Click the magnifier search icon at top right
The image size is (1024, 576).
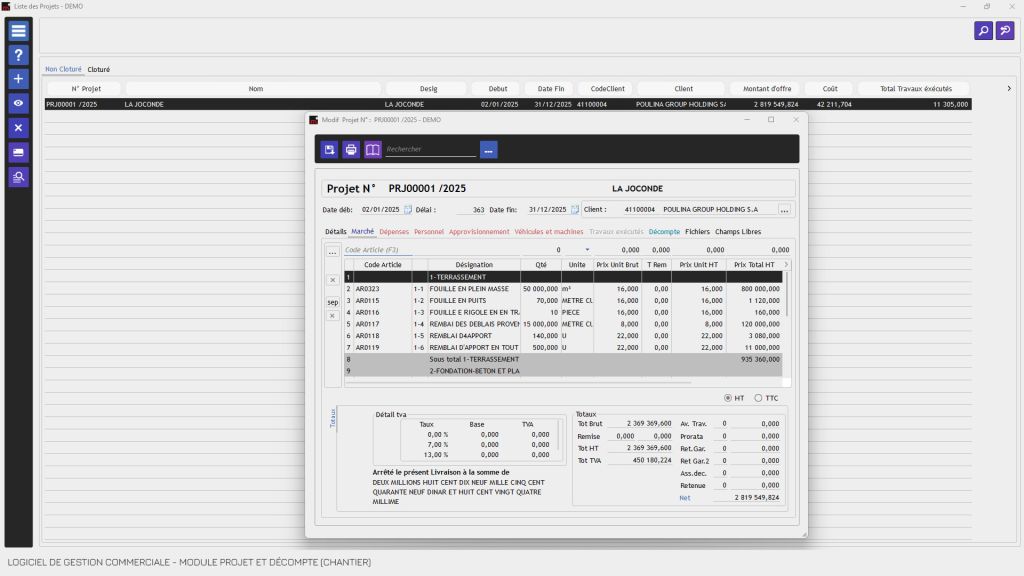[x=983, y=31]
